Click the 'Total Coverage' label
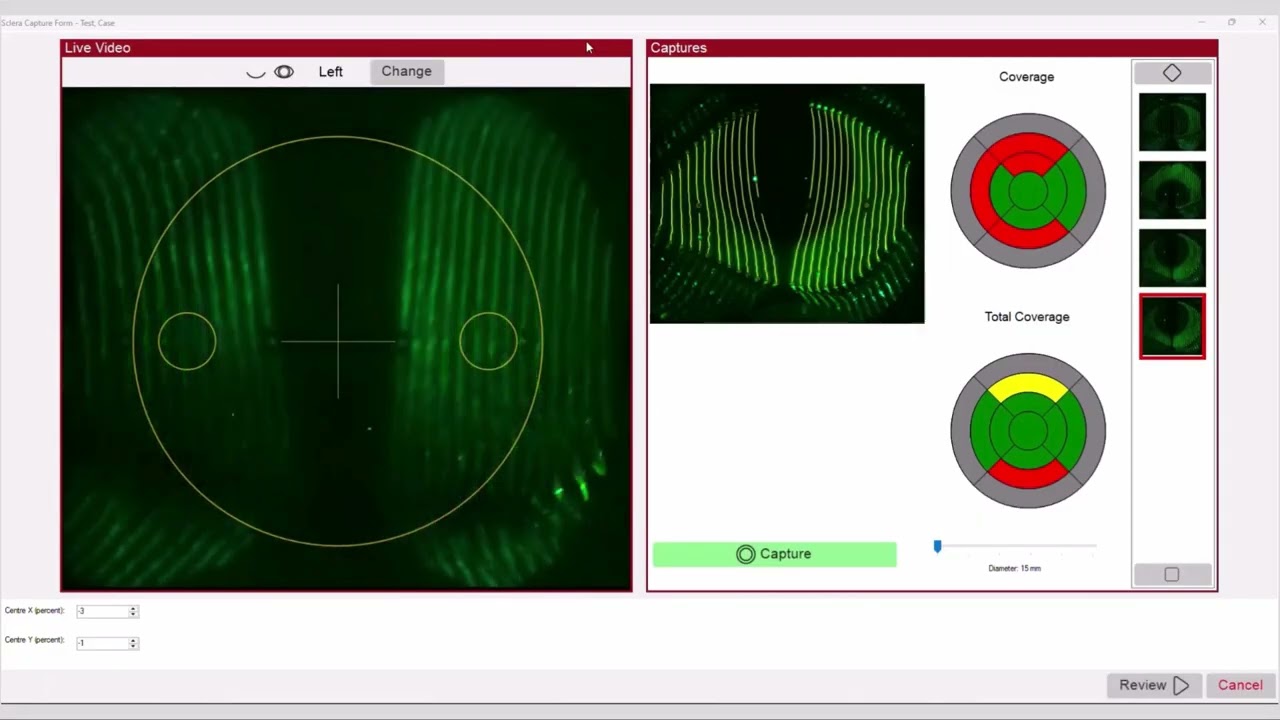 (1027, 316)
